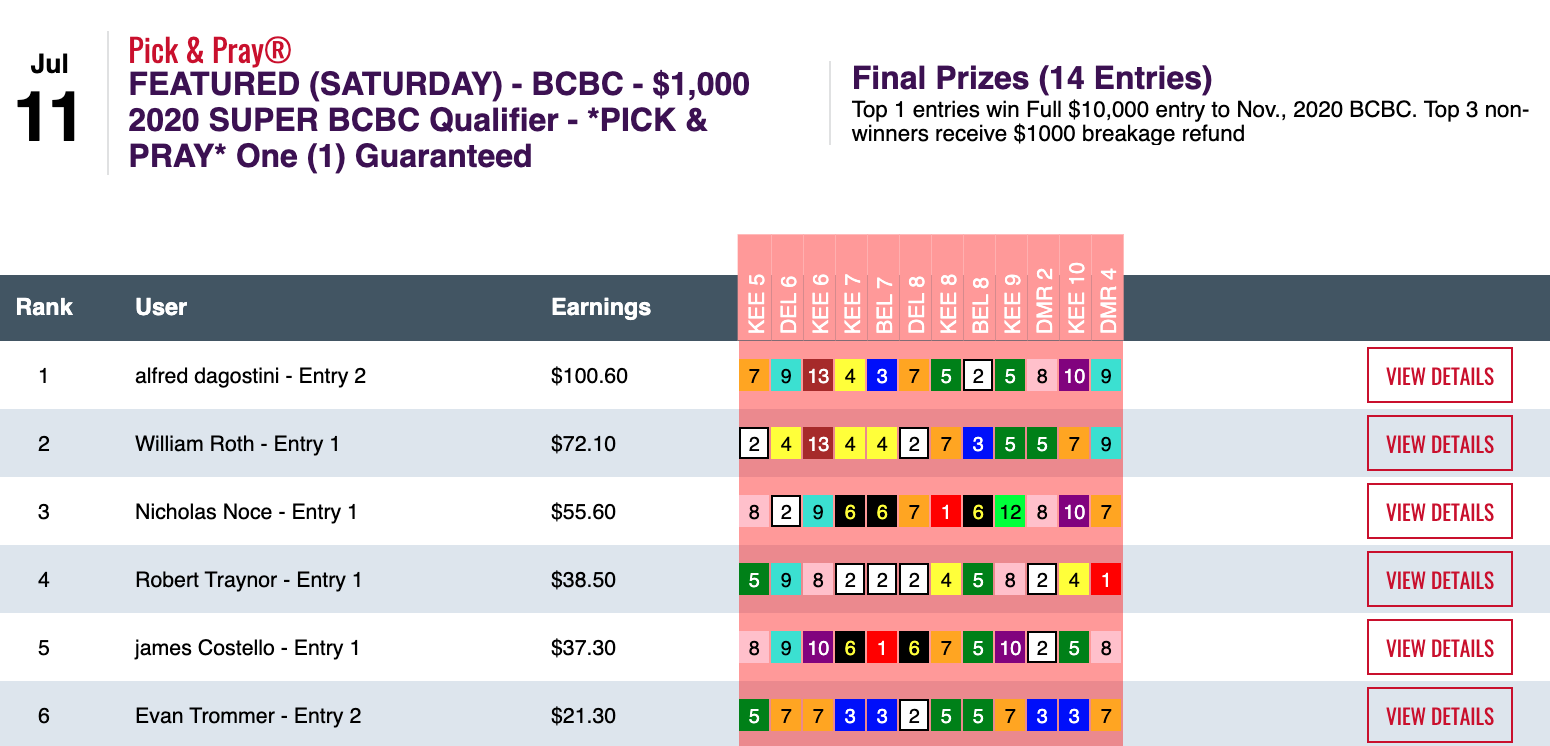Sort by the Rank column header
Viewport: 1550px width, 746px height.
point(44,307)
